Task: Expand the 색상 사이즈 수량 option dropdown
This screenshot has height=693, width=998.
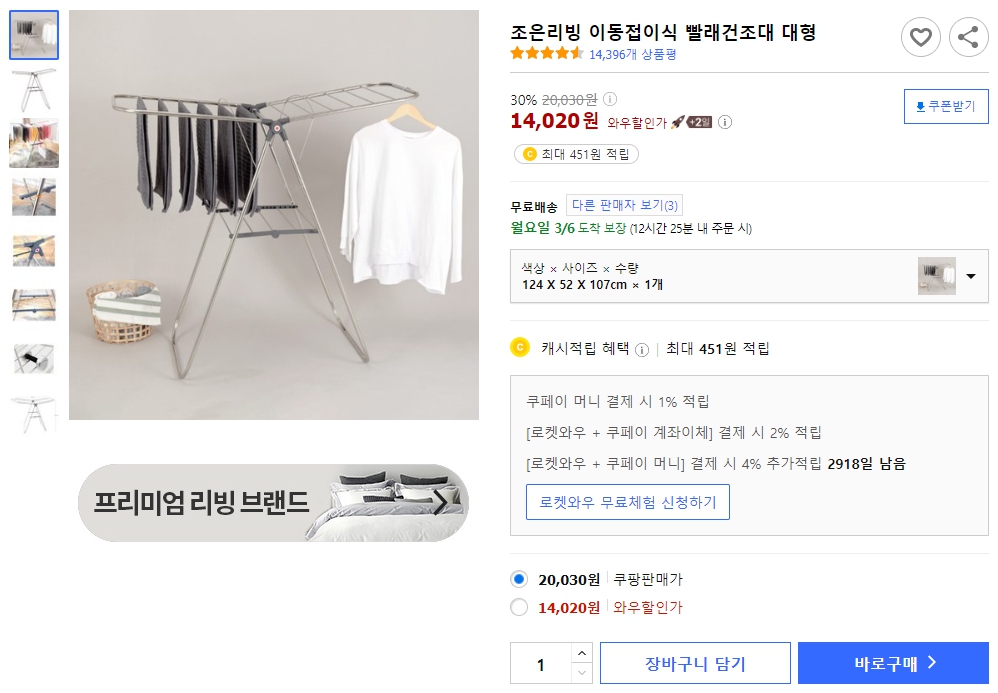Action: (x=971, y=278)
